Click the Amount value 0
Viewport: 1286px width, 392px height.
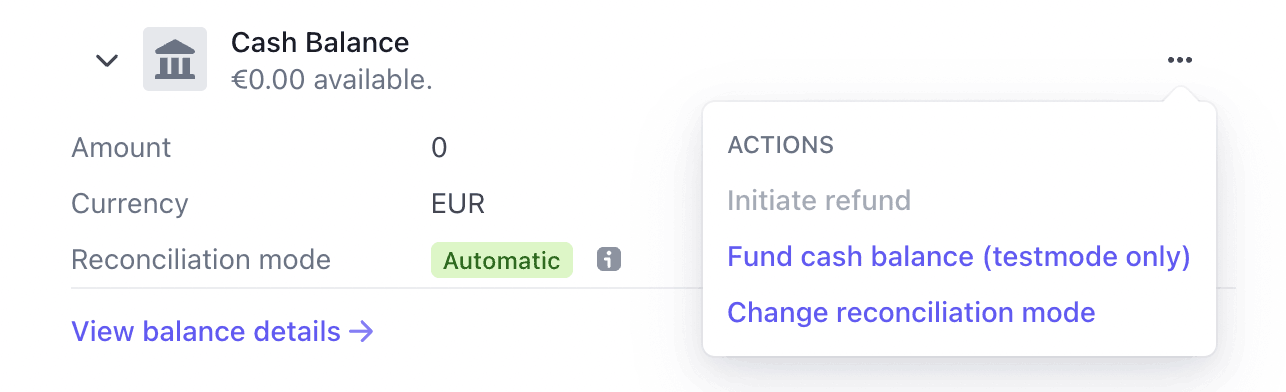[x=439, y=148]
